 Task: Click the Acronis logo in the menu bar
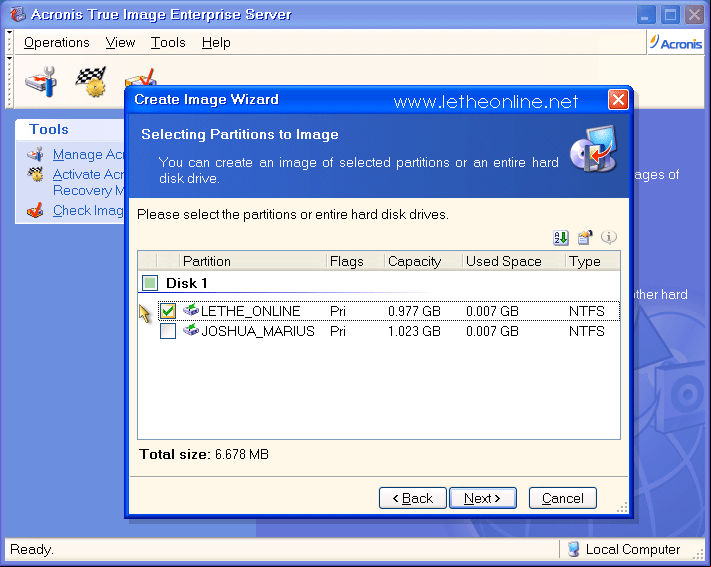[x=676, y=43]
